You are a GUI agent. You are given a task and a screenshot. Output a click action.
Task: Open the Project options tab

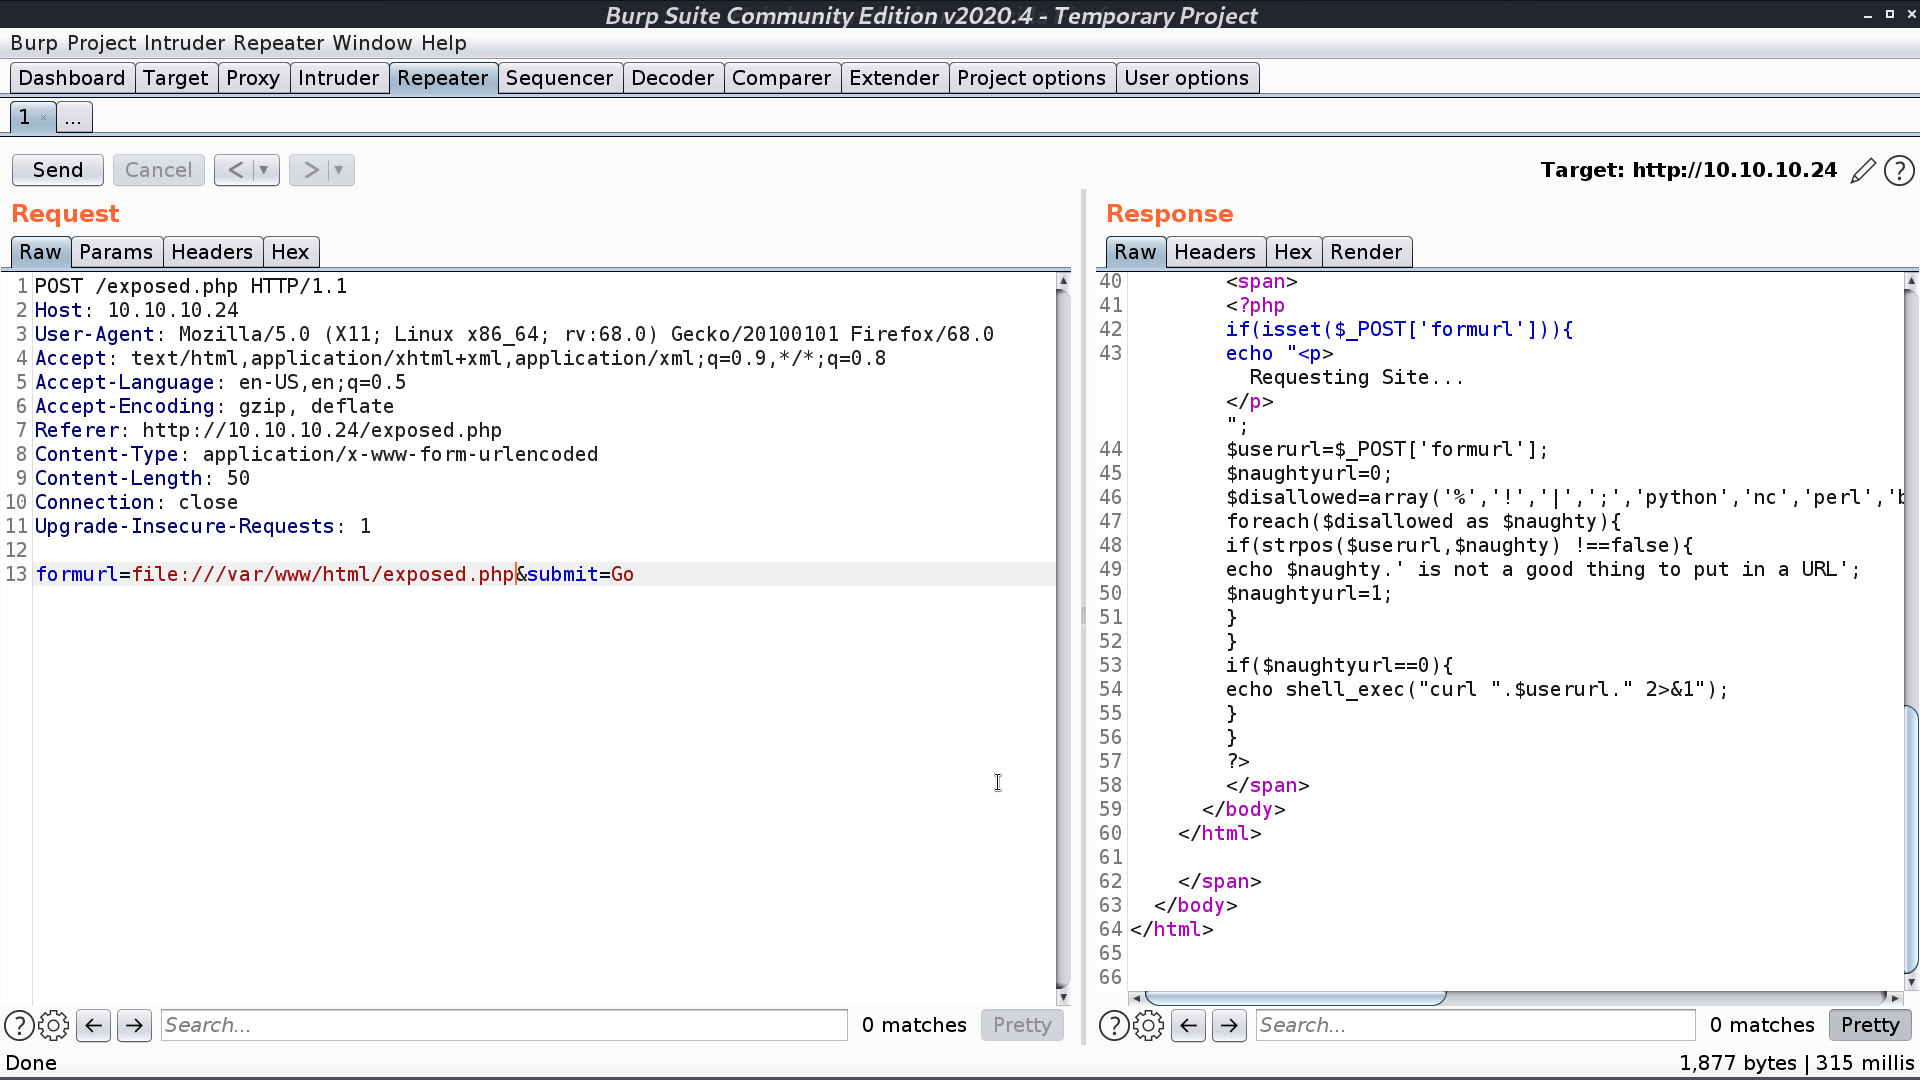[1032, 78]
